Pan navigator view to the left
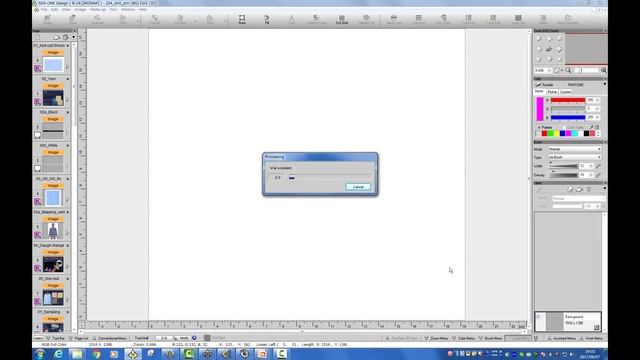640x360 pixels. [539, 49]
